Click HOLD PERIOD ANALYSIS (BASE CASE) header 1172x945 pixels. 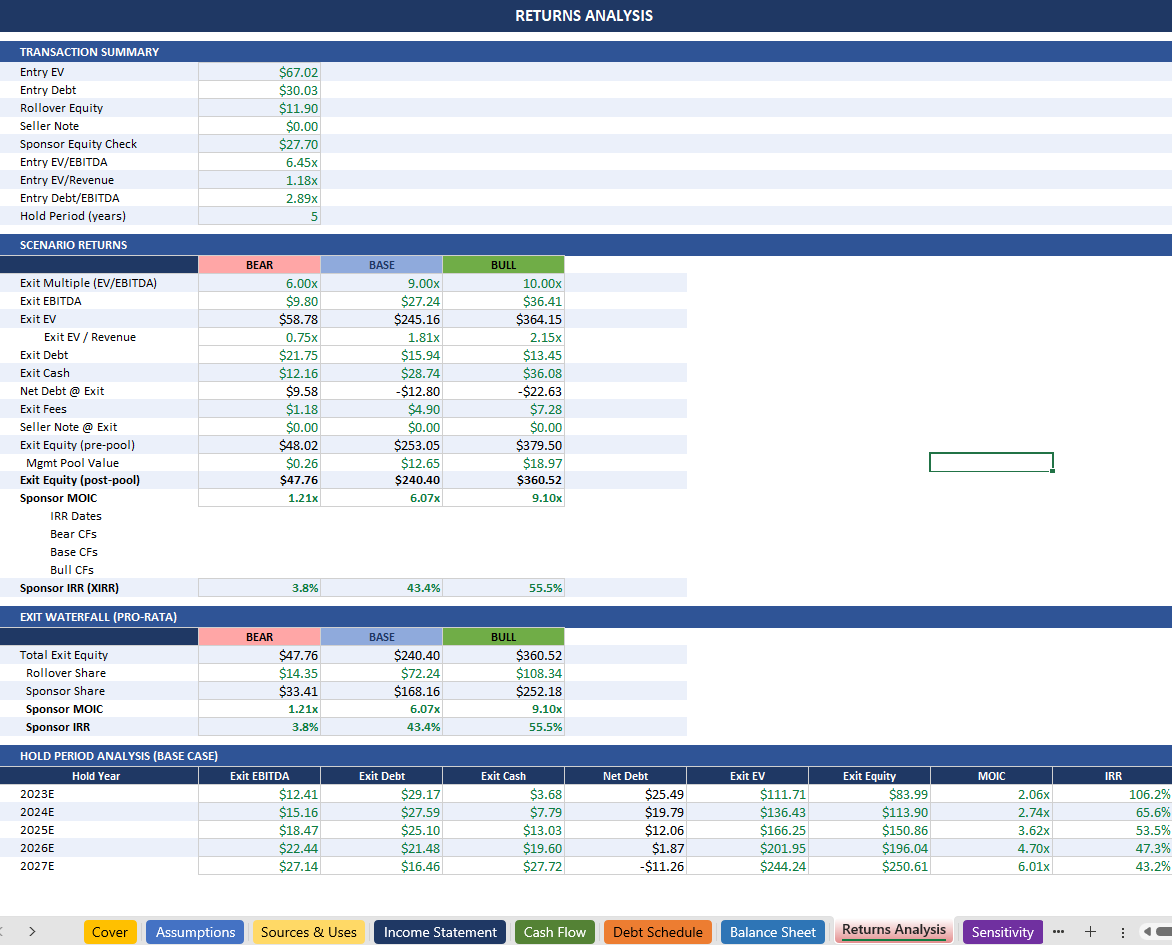pos(586,756)
